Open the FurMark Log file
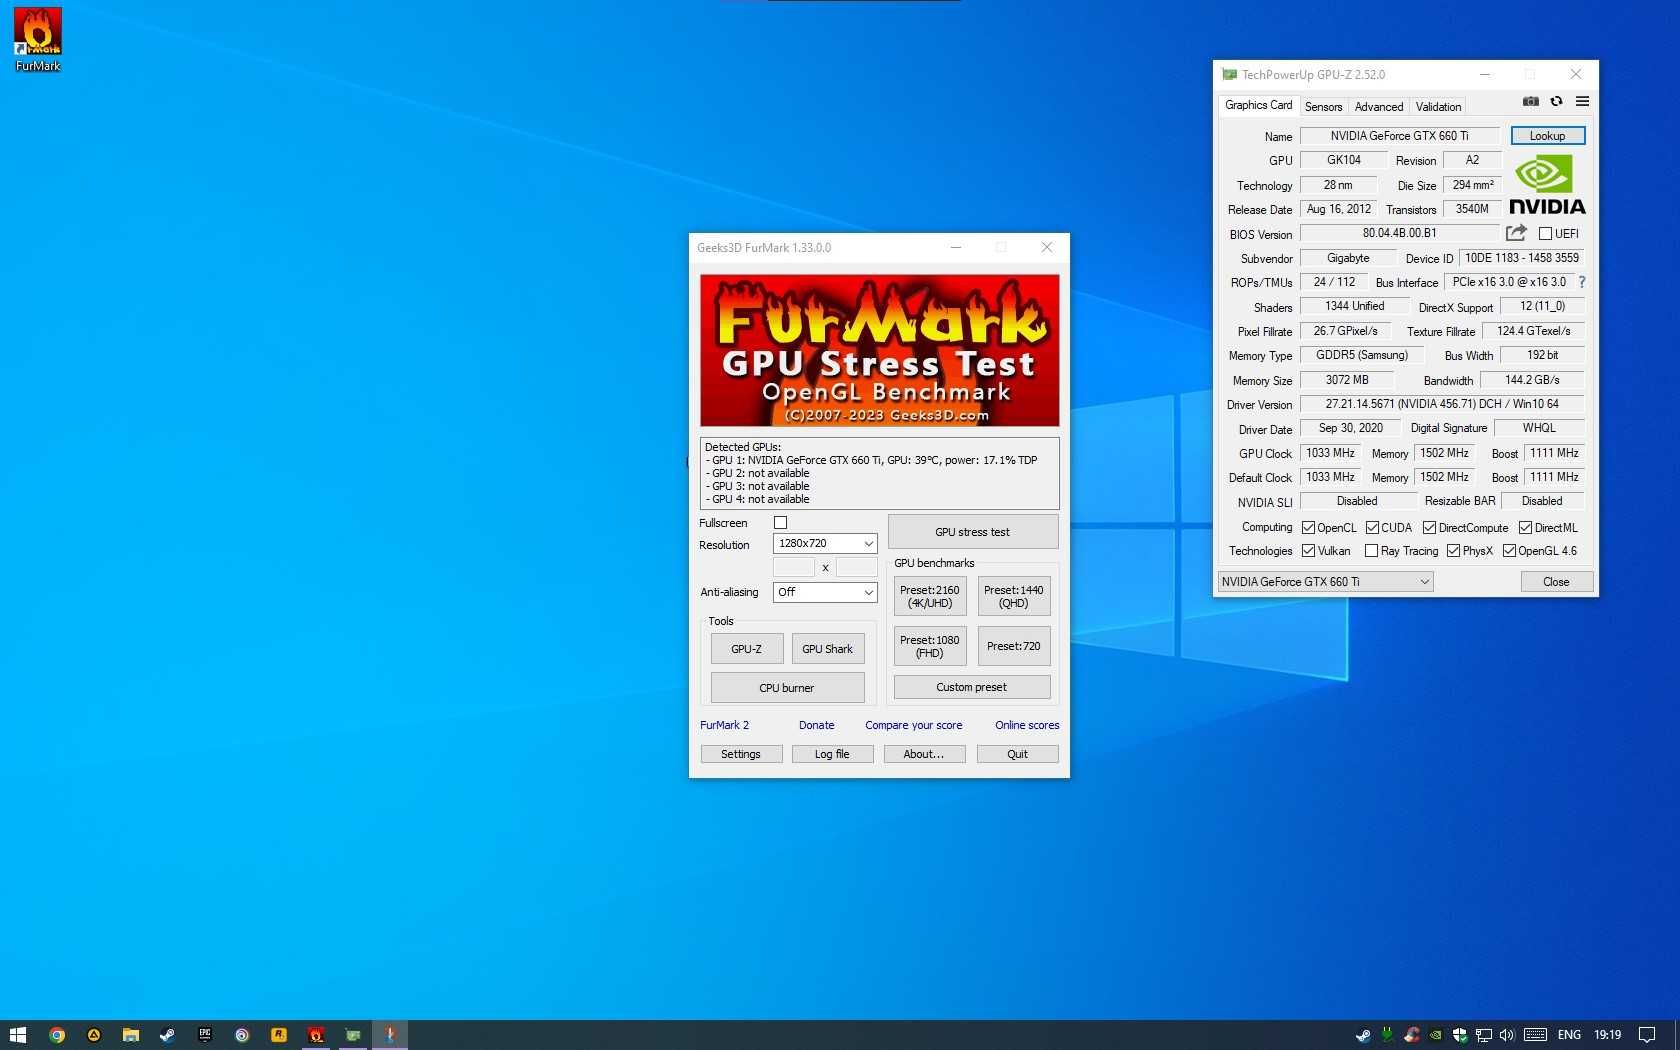Viewport: 1680px width, 1050px height. (832, 754)
